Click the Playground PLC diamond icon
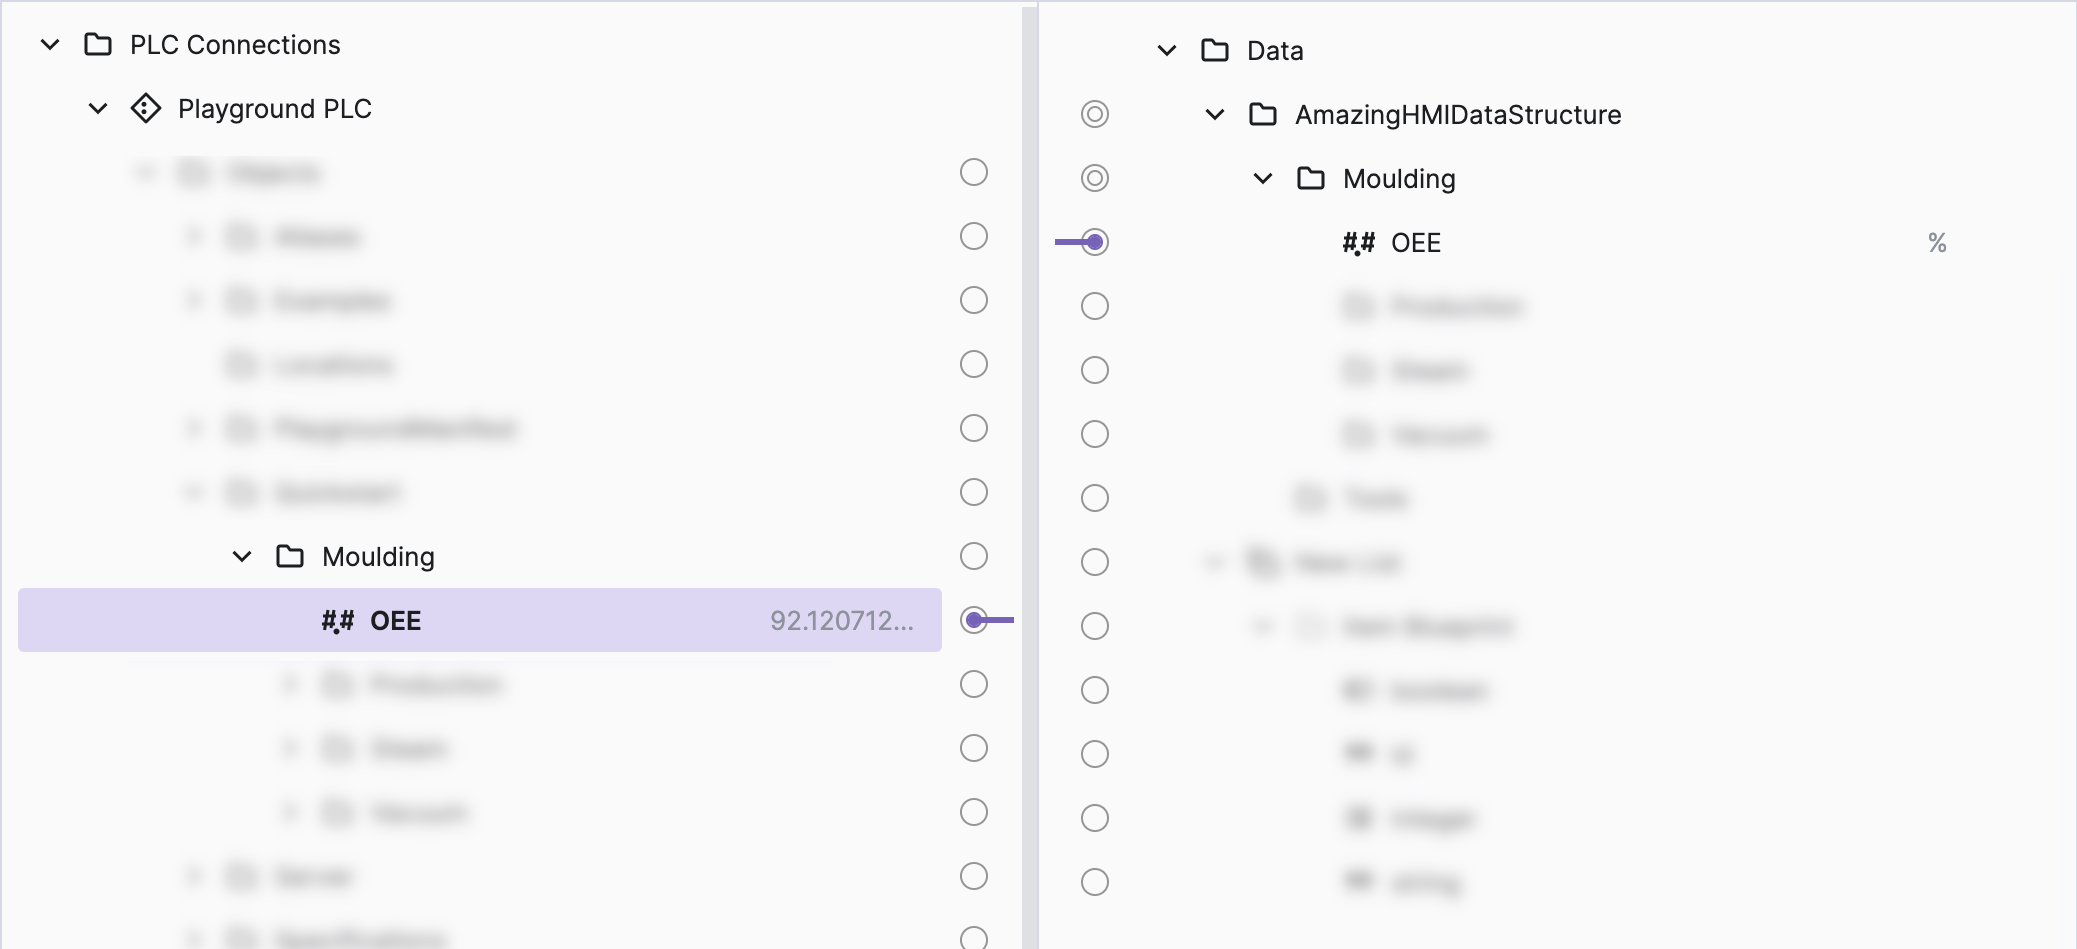The width and height of the screenshot is (2077, 949). click(x=146, y=108)
